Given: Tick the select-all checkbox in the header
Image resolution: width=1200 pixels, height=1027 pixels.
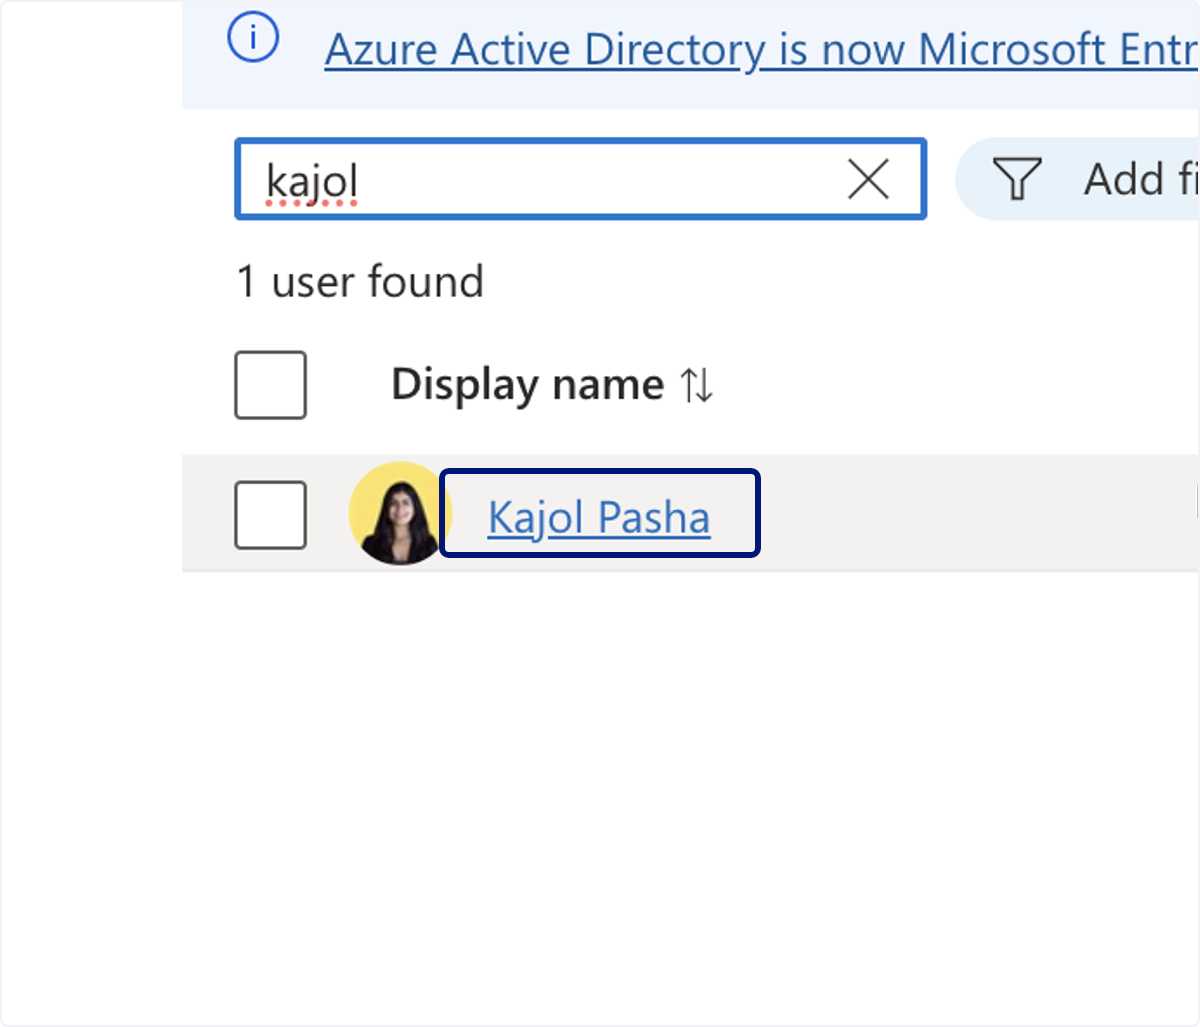Looking at the screenshot, I should click(270, 385).
